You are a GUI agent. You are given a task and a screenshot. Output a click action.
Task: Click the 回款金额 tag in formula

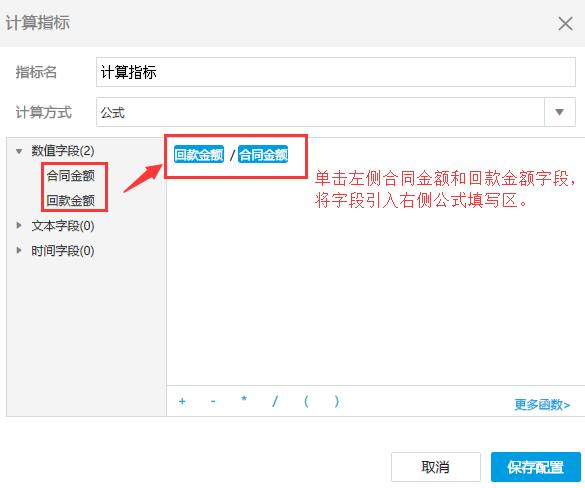click(199, 154)
